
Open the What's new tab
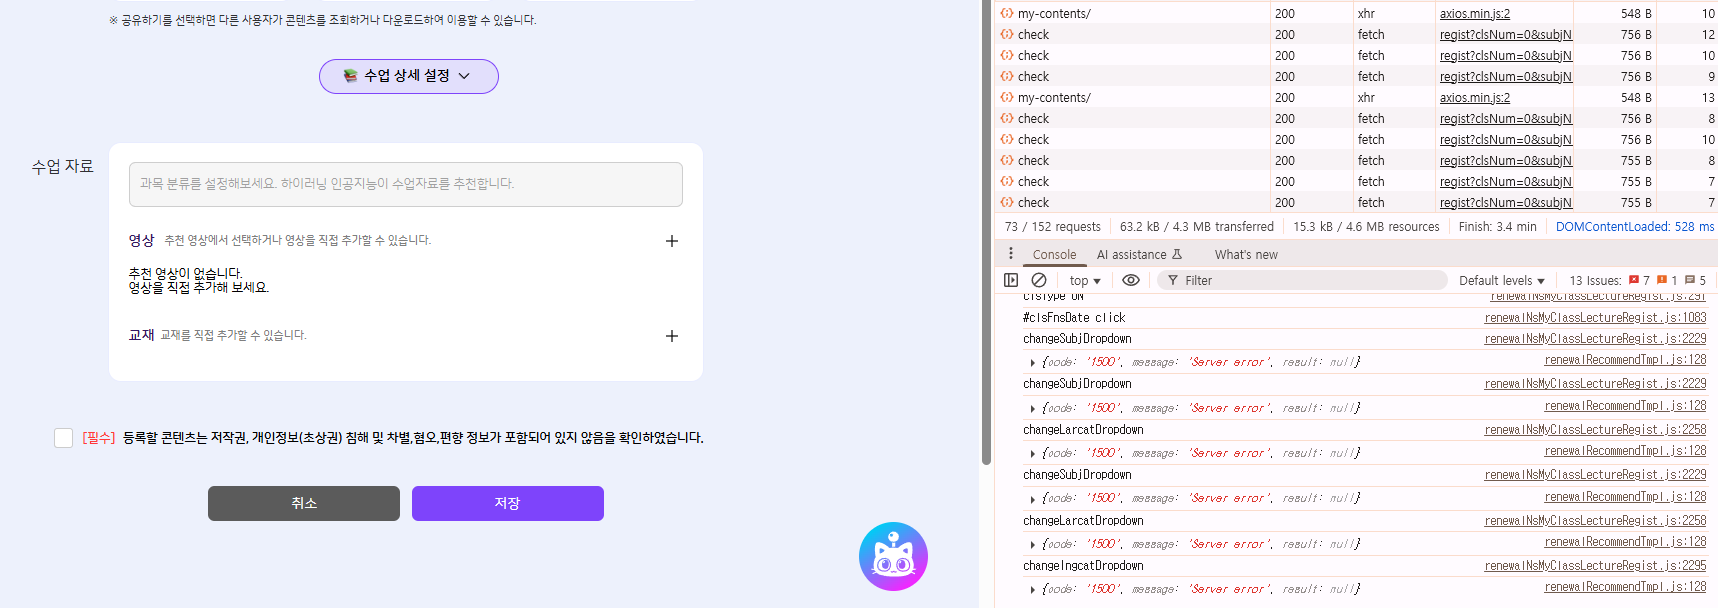click(1245, 255)
